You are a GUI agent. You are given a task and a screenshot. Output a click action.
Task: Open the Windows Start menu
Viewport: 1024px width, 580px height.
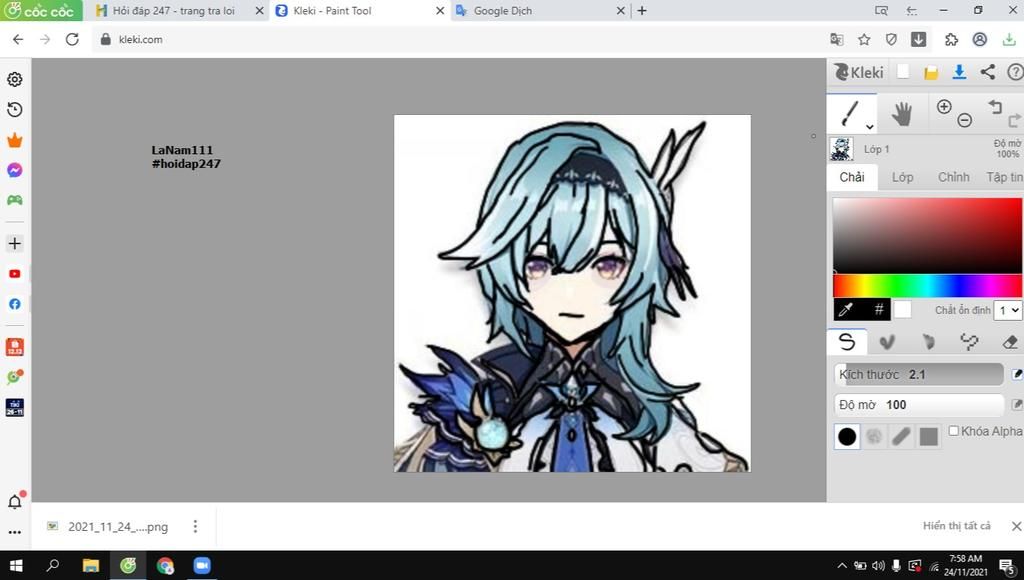click(16, 566)
